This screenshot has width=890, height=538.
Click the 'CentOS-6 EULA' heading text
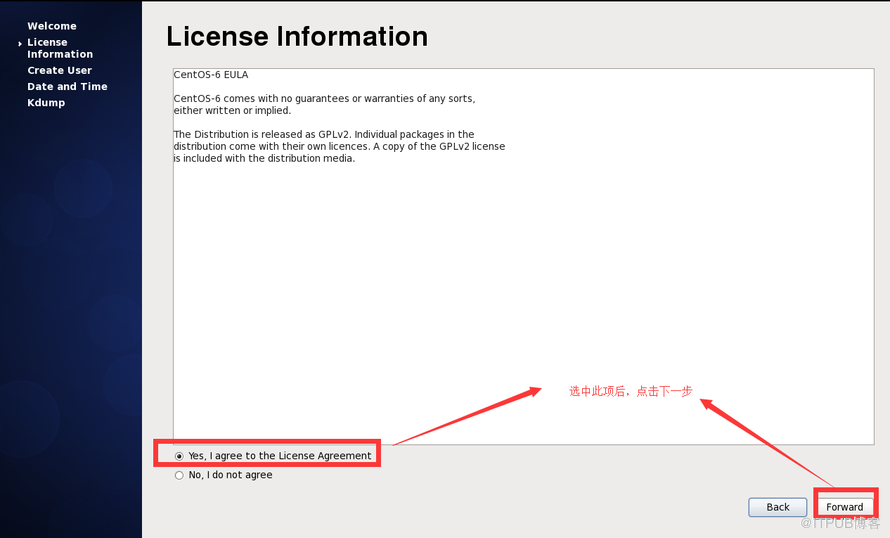tap(211, 74)
